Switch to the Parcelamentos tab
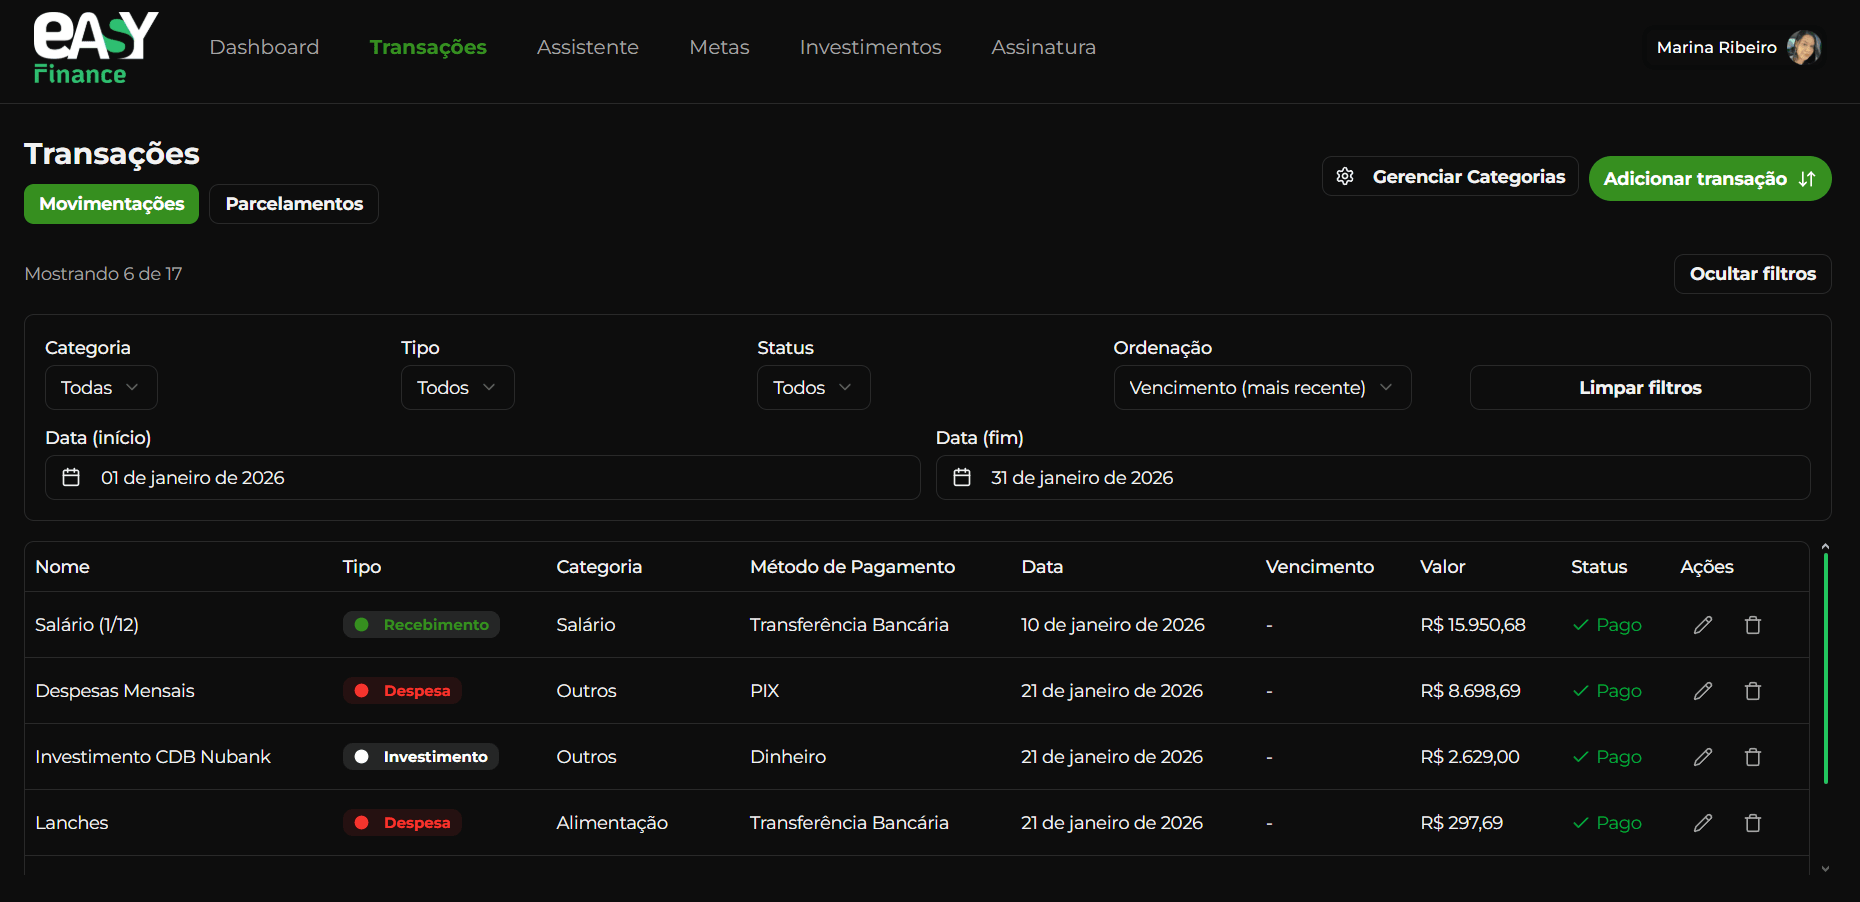 pyautogui.click(x=293, y=203)
